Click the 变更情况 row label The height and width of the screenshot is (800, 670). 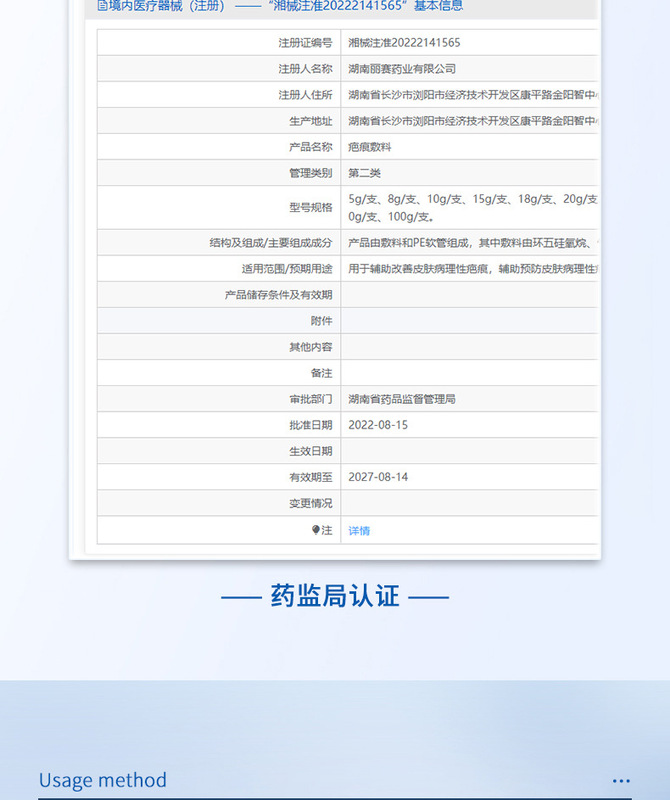(x=311, y=504)
